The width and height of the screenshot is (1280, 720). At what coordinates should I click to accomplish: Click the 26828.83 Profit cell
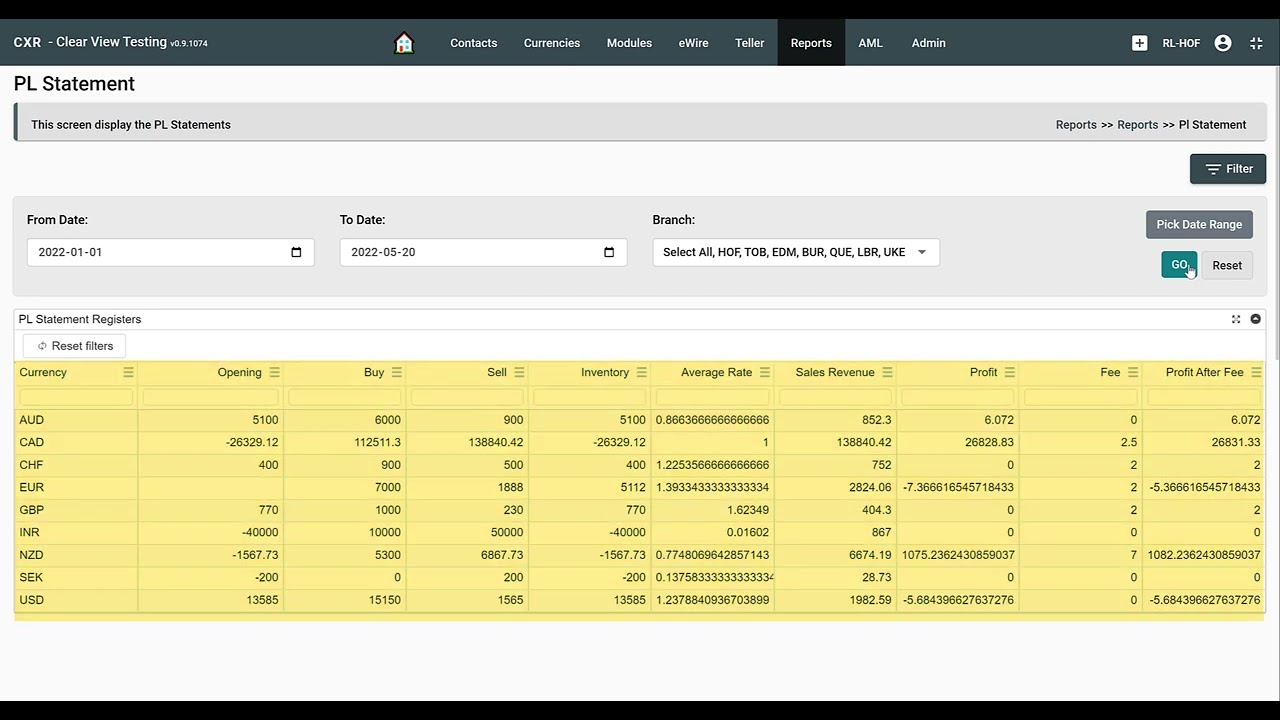[x=957, y=442]
